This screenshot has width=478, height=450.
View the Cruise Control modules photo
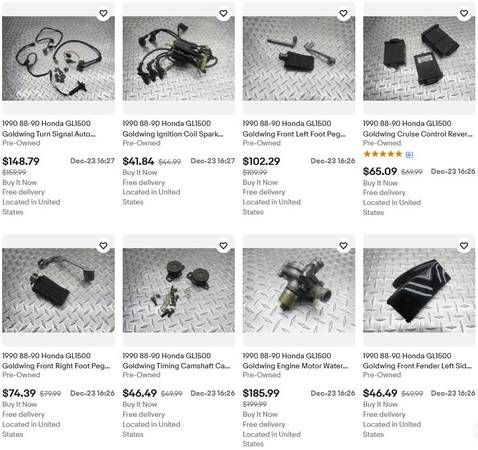pos(419,58)
